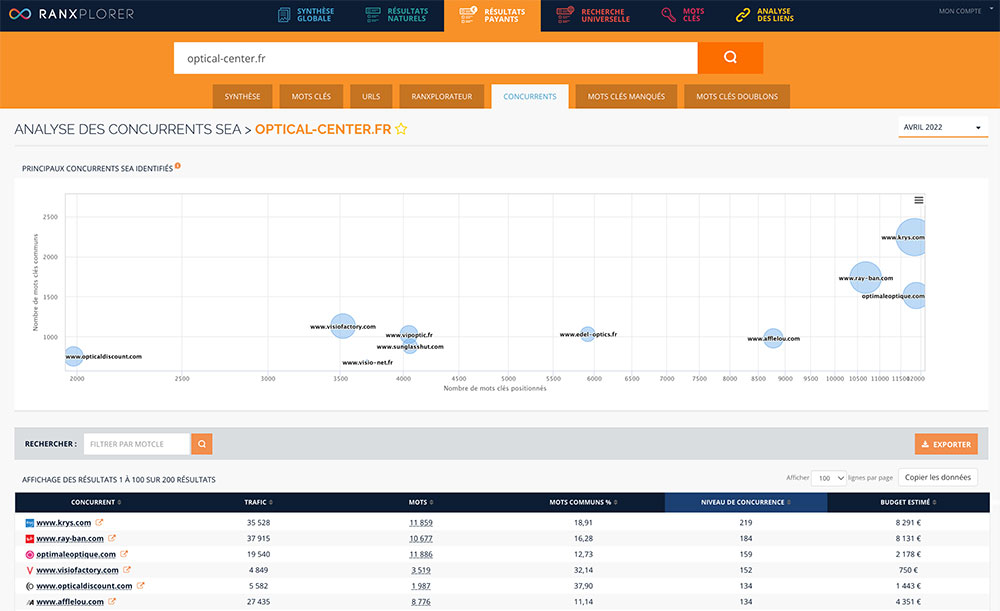Click the www.krys.com bubble in chart

click(912, 237)
